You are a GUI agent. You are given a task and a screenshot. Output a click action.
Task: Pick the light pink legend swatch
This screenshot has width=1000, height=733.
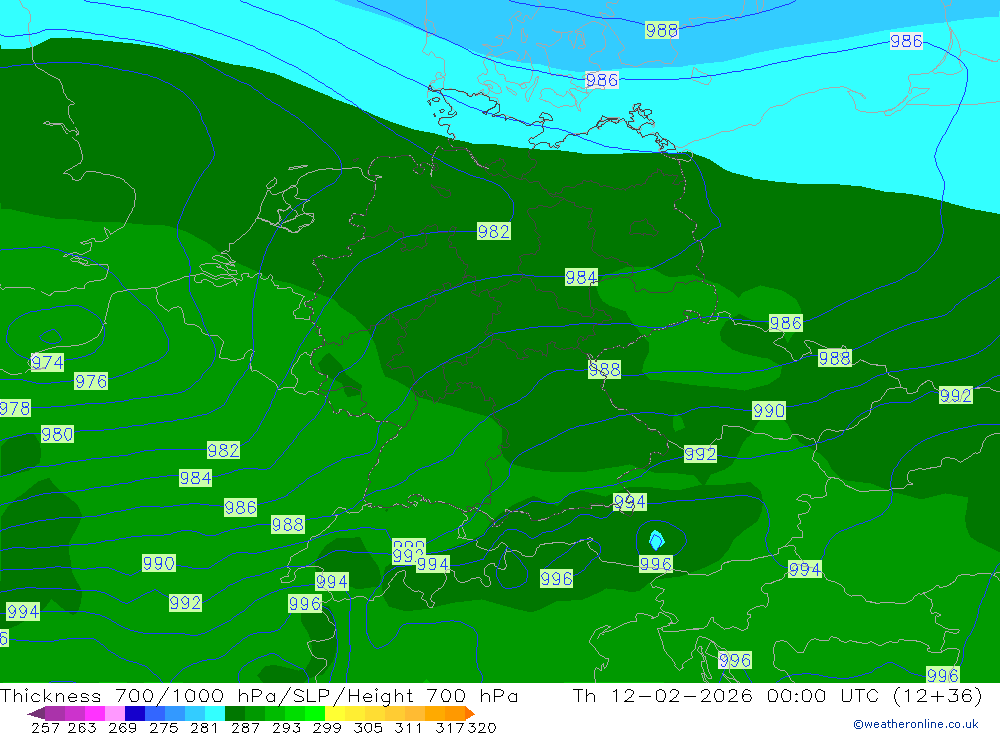(x=115, y=713)
